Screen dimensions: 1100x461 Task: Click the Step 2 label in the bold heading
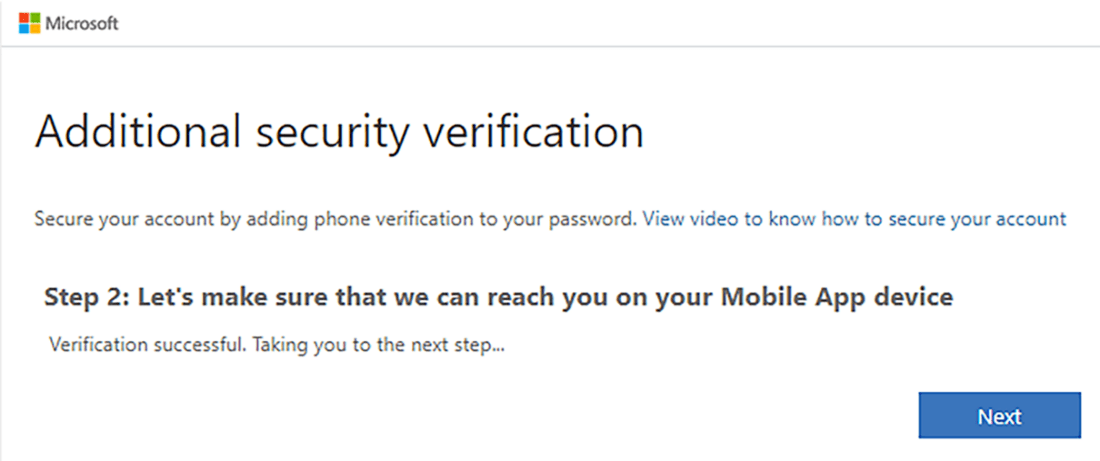coord(84,297)
